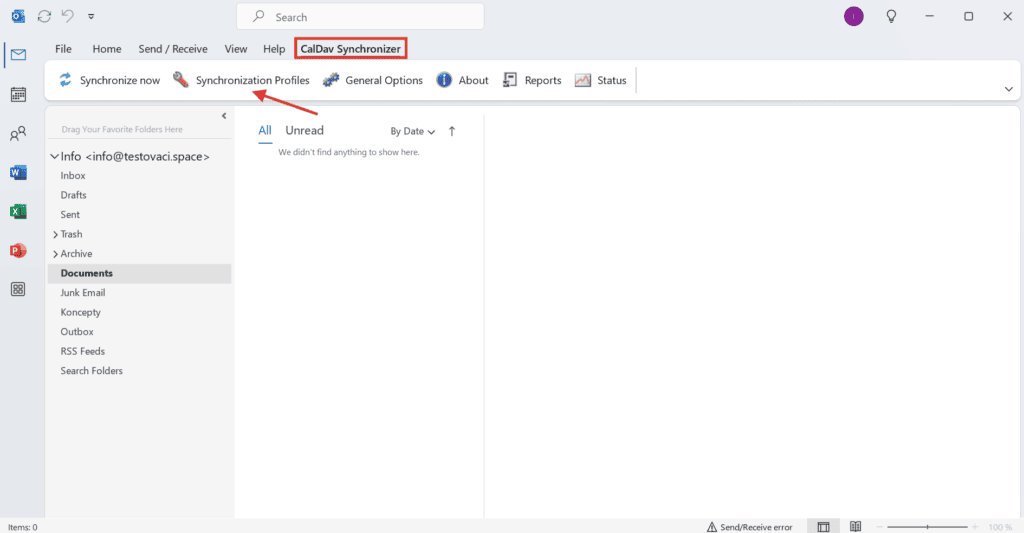Select the Documents folder

(140, 274)
